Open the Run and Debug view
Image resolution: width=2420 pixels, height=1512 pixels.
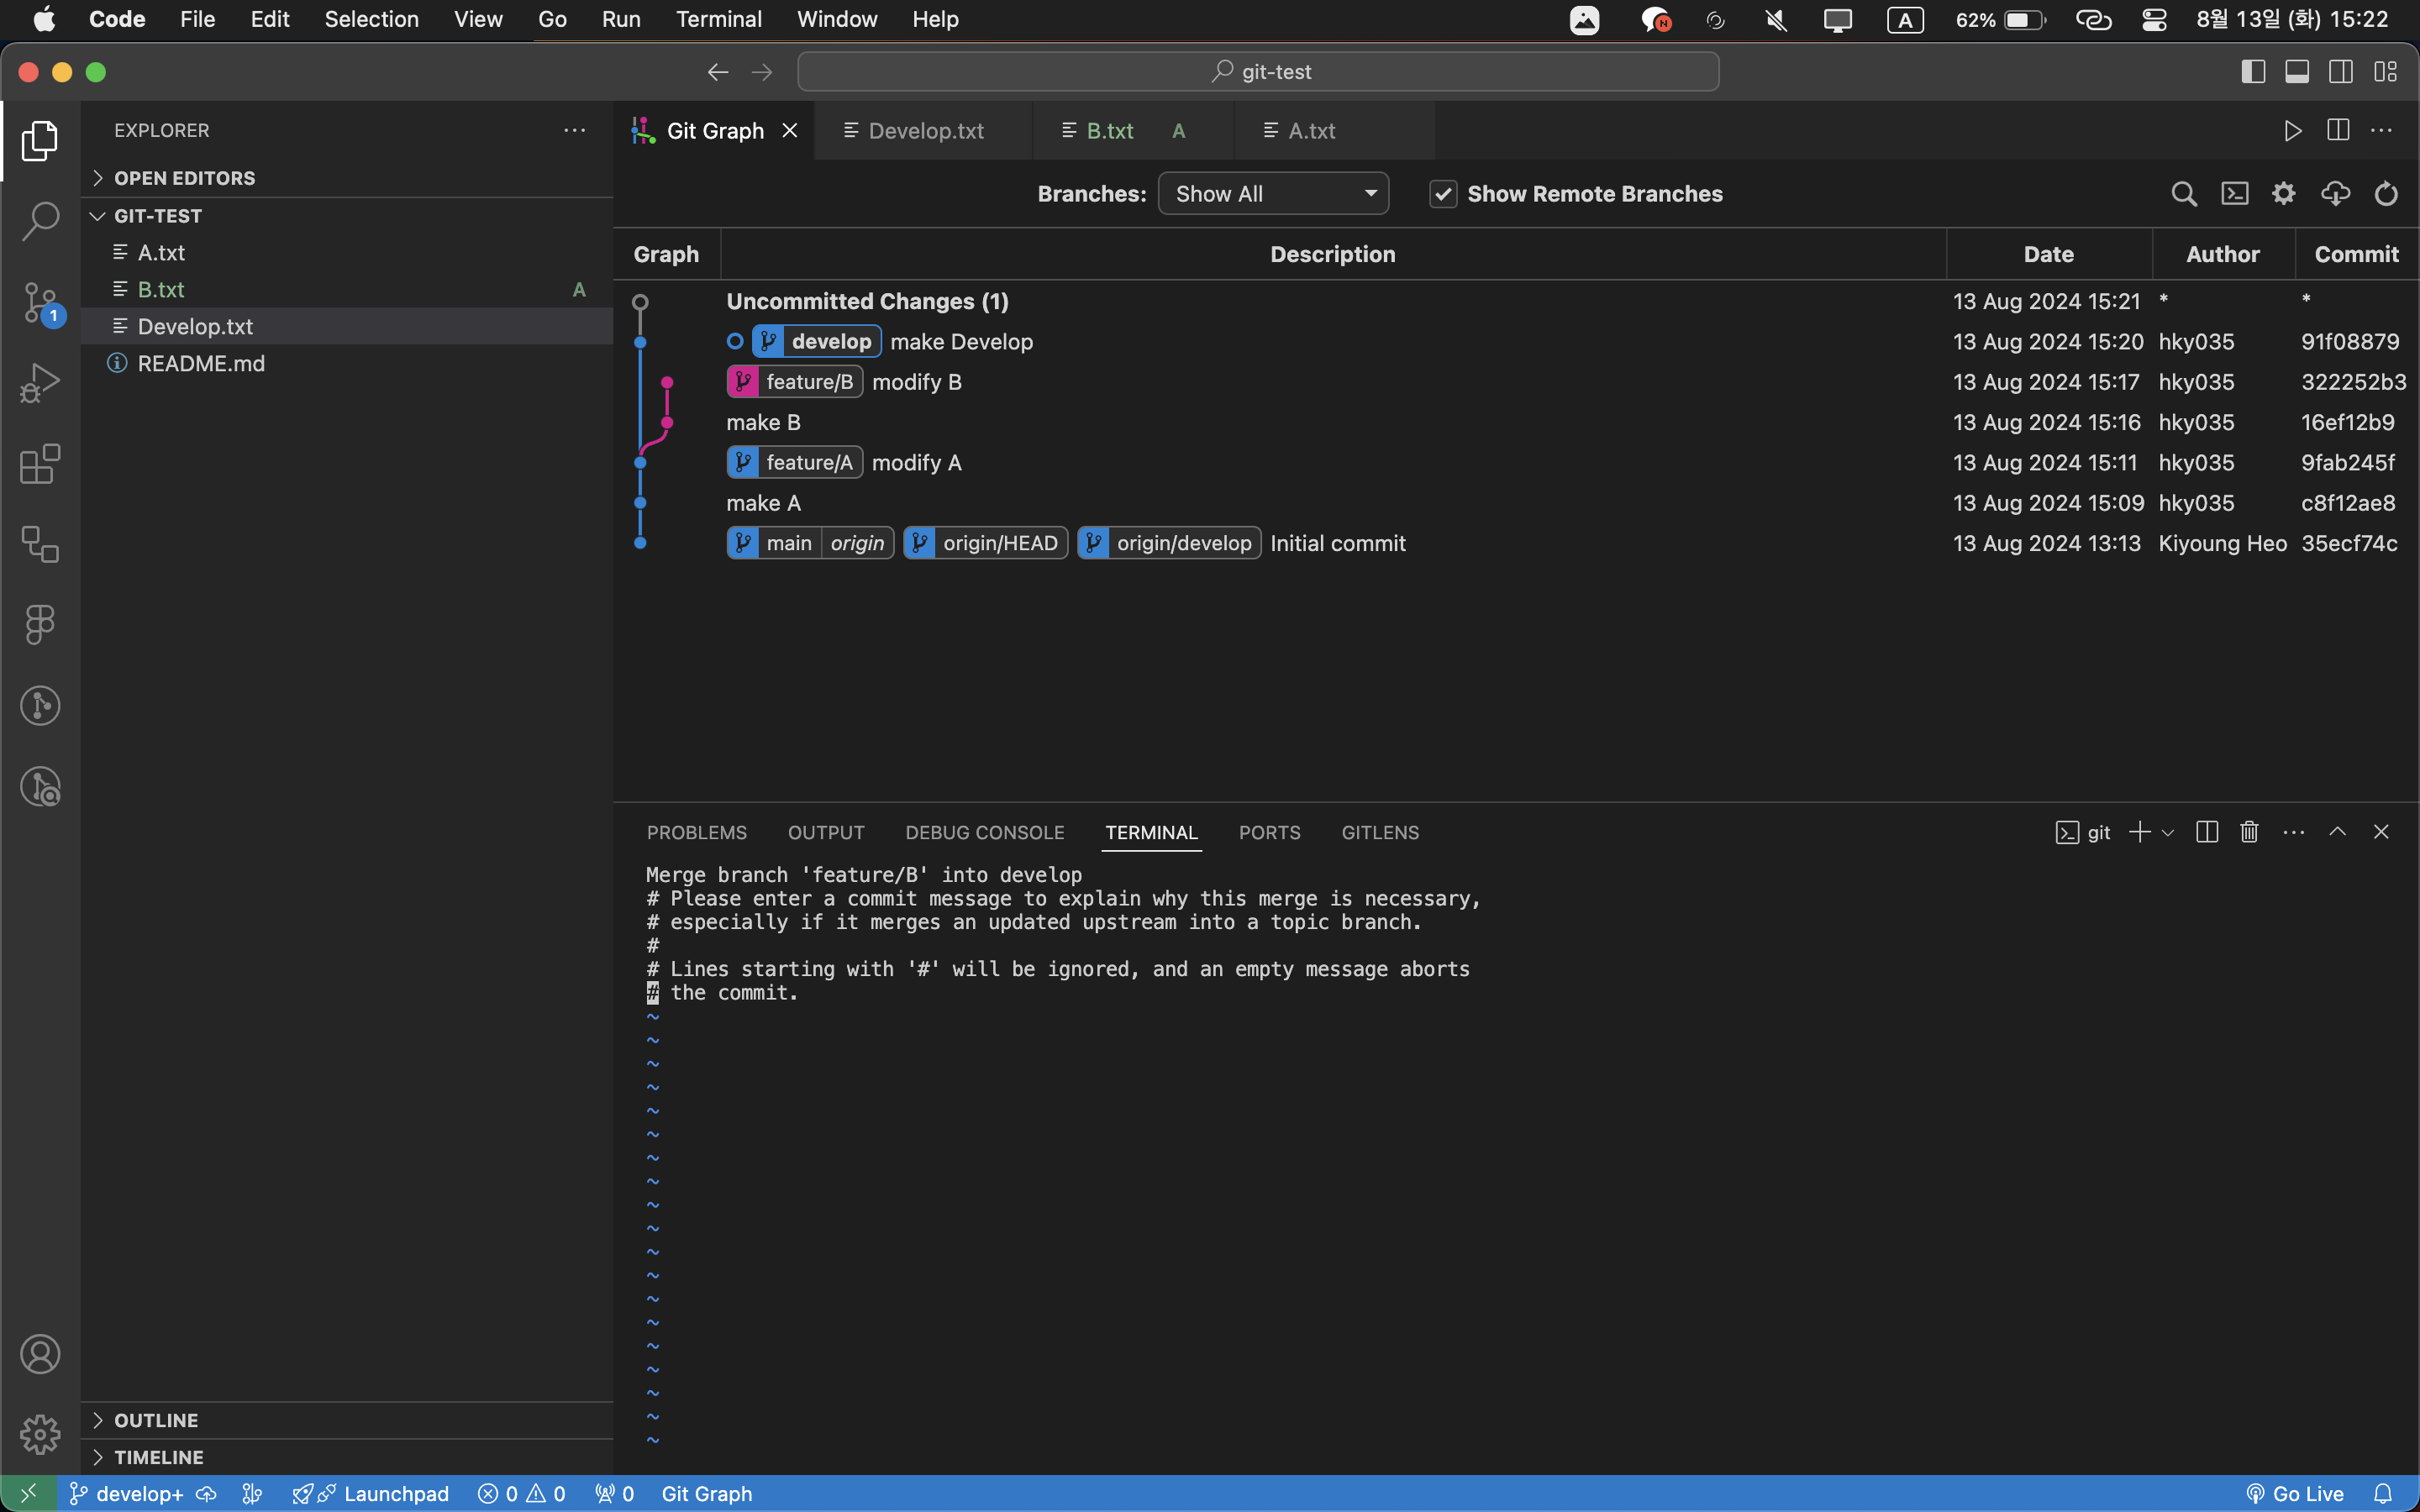[40, 383]
